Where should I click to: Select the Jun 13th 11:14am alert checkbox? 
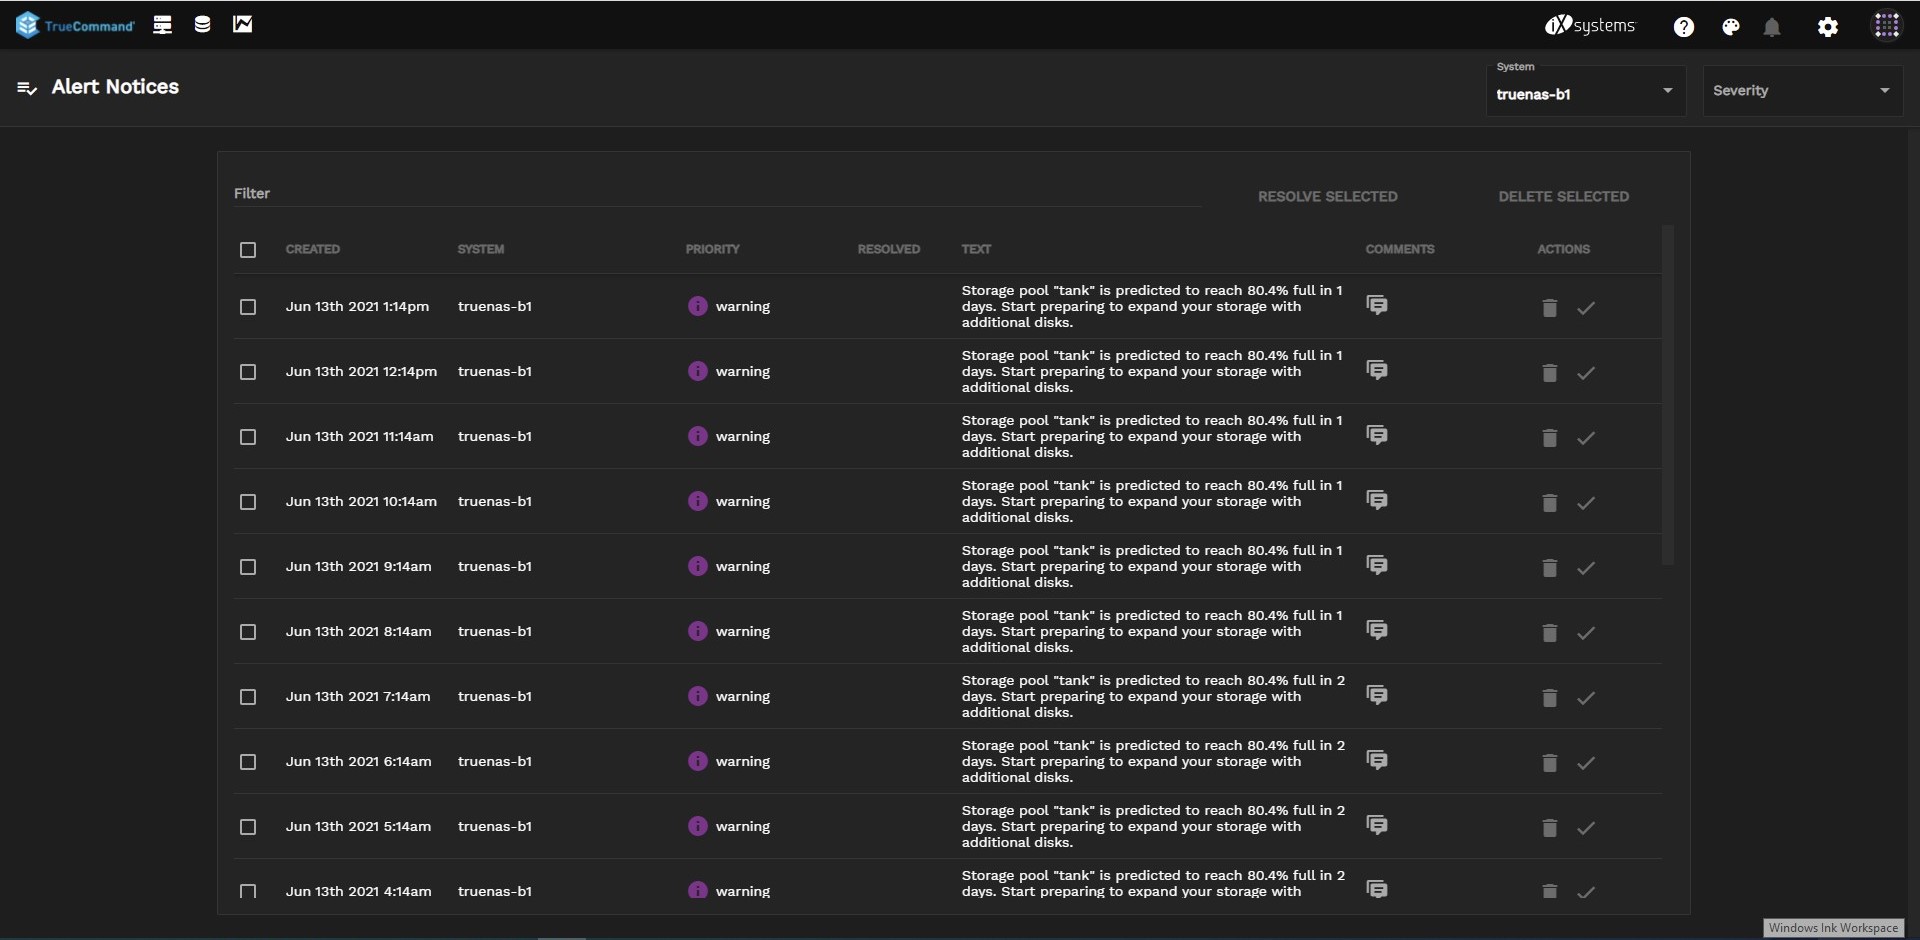coord(248,437)
